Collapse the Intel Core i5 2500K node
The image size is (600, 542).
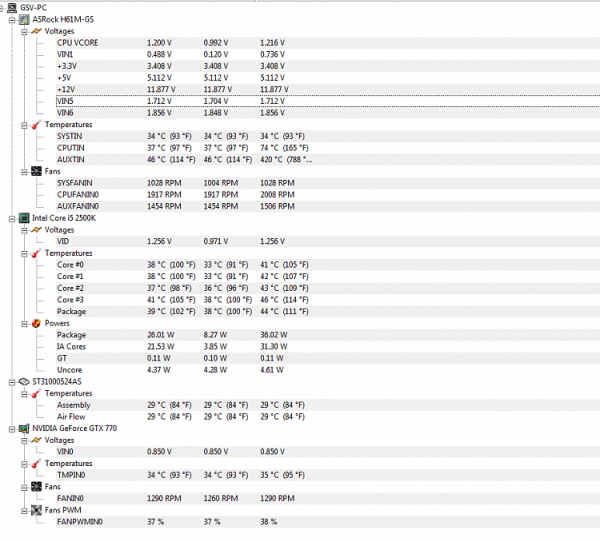point(12,218)
